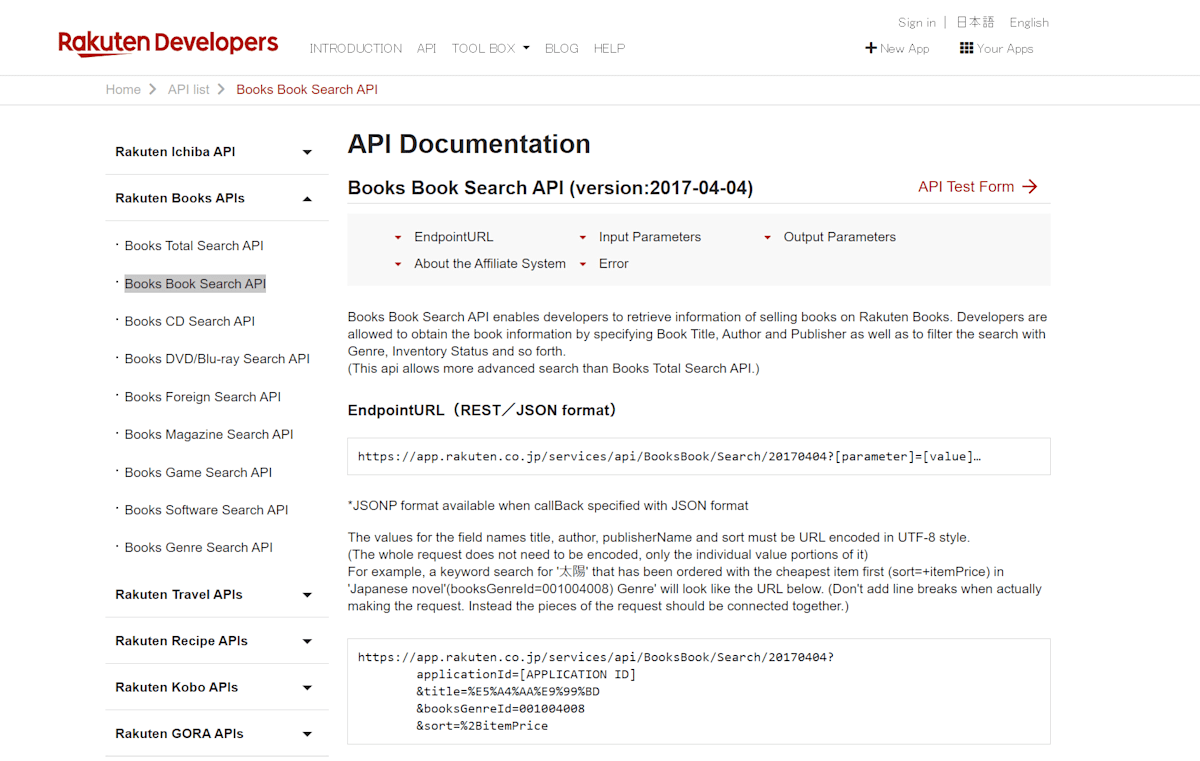Click the New App link

[x=904, y=48]
